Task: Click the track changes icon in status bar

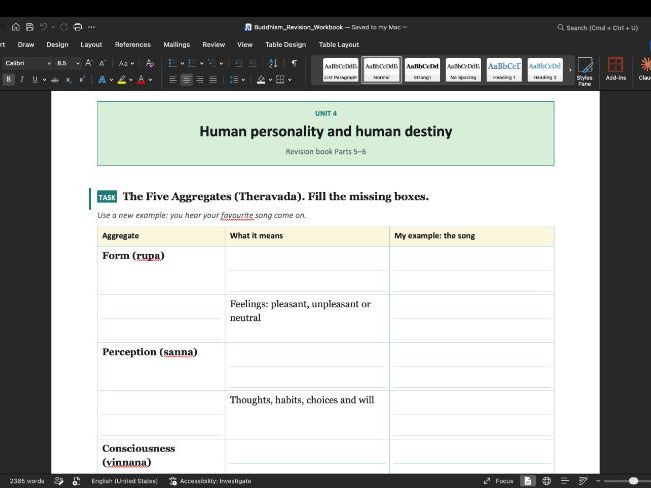Action: click(x=76, y=481)
